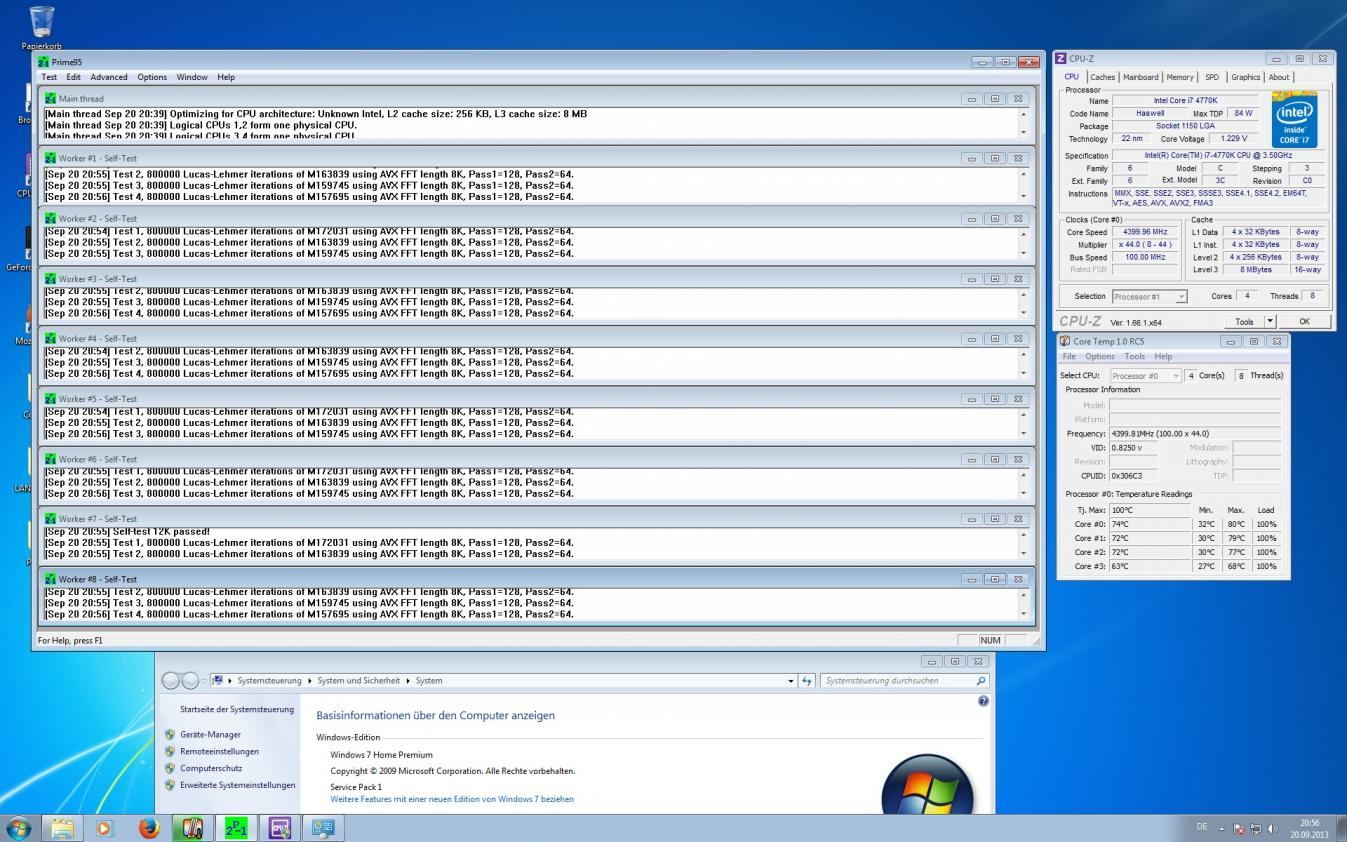Switch to CPU-Z purple taskbar icon

tap(280, 828)
